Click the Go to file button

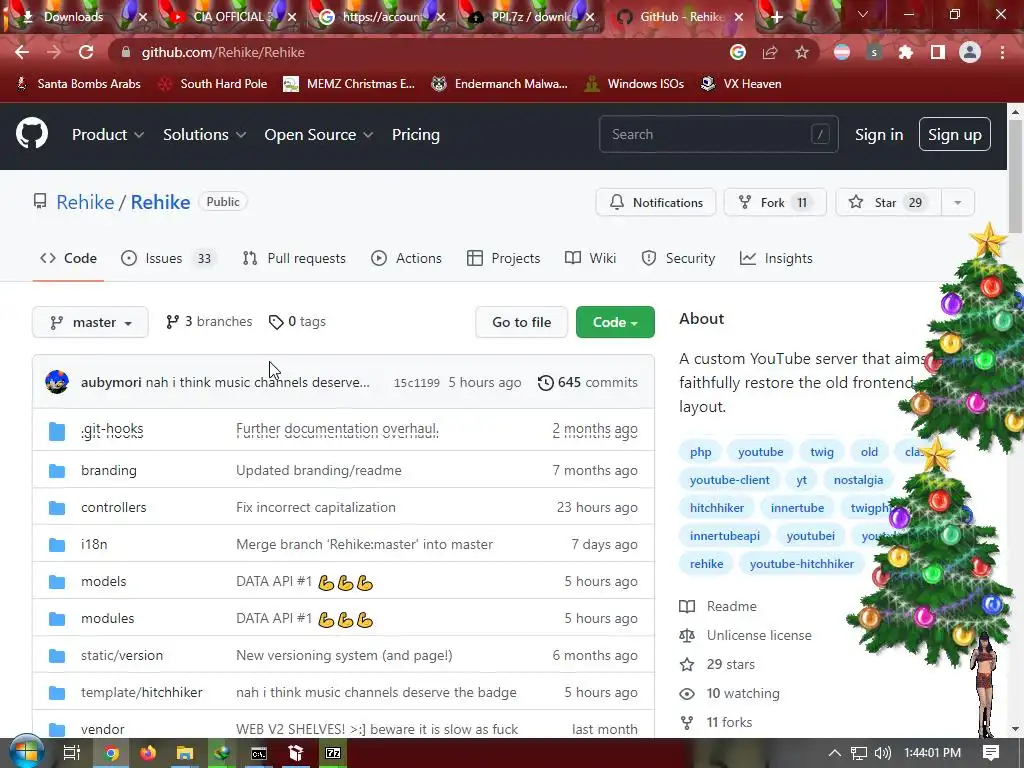coord(521,322)
